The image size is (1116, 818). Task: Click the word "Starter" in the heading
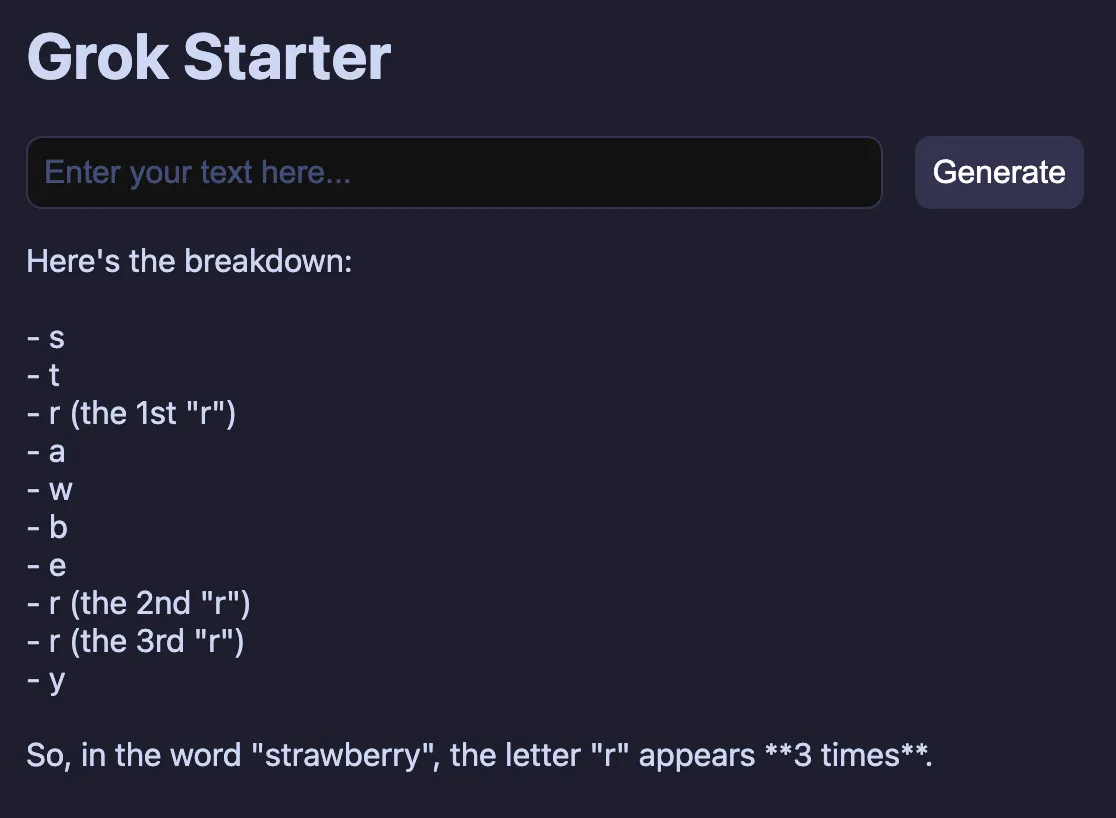tap(287, 57)
